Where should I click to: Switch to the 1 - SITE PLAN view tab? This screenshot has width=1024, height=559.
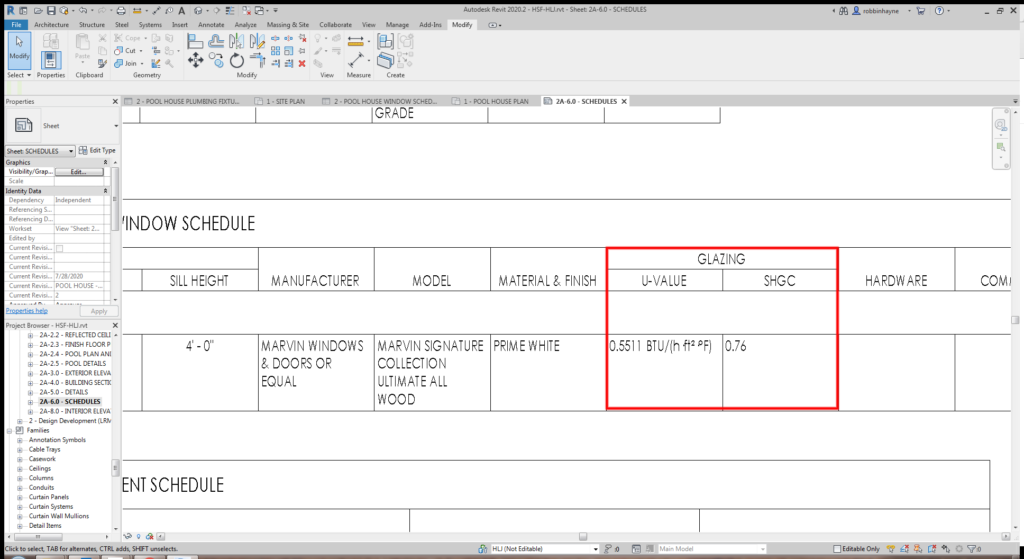[285, 101]
